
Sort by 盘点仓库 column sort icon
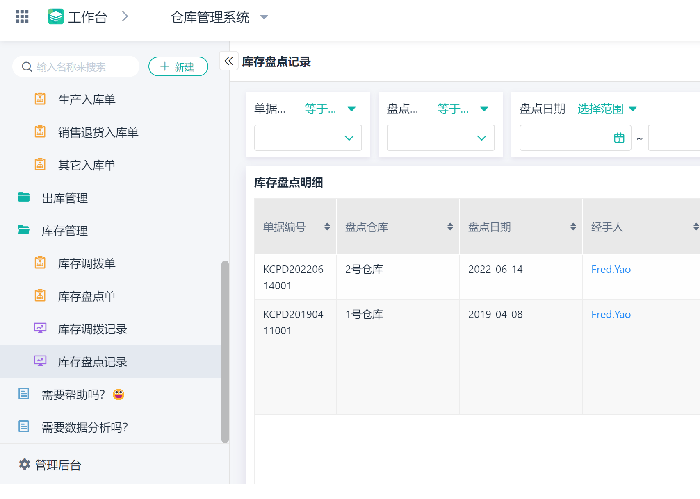tap(450, 227)
